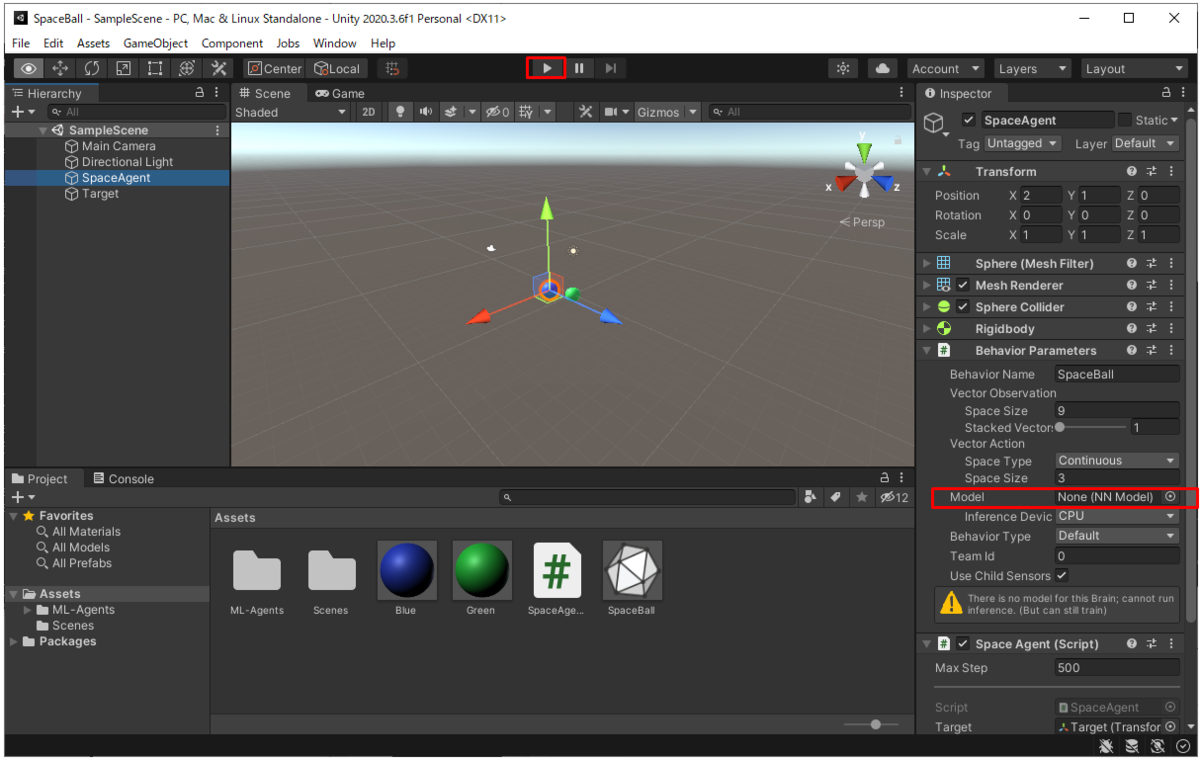Disable the Mesh Renderer checkbox

pyautogui.click(x=964, y=285)
